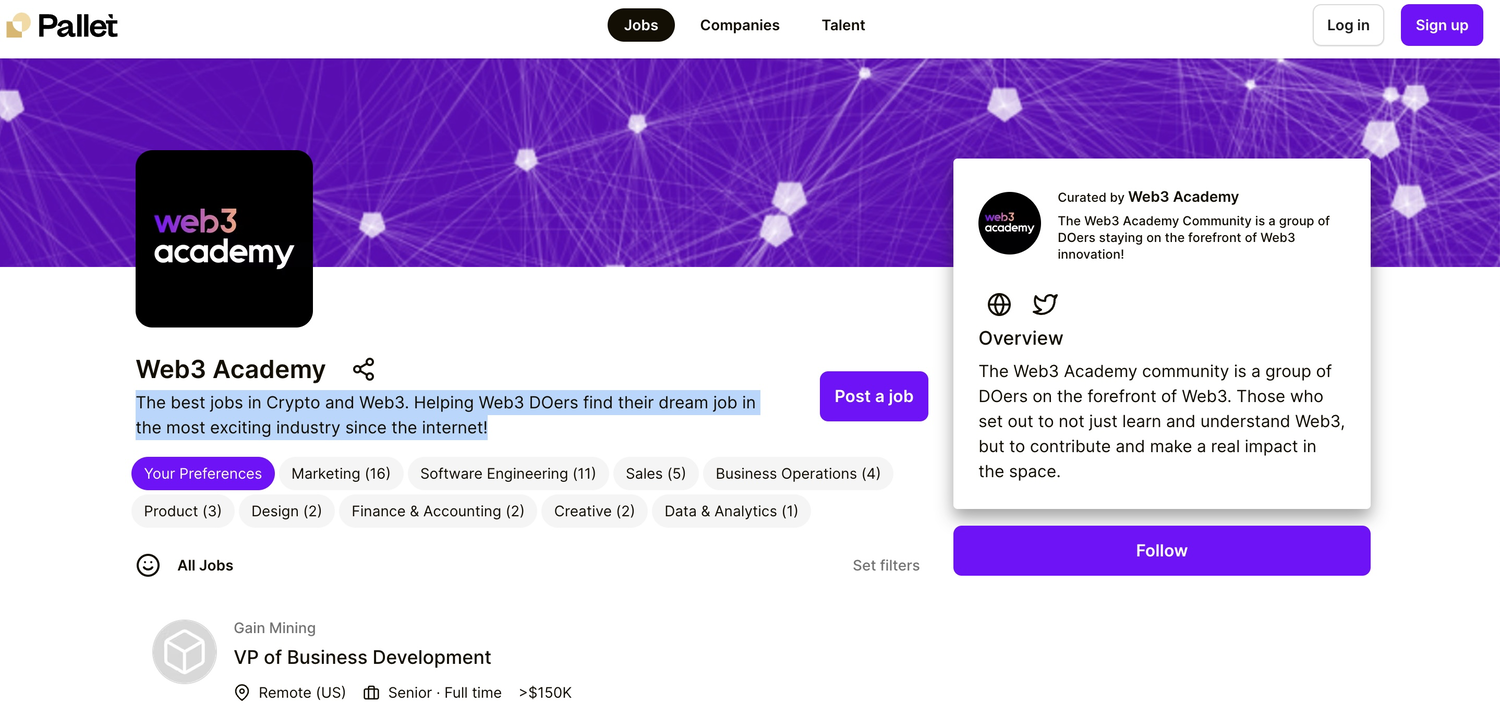Filter jobs by Sales (5)
This screenshot has width=1500, height=728.
[x=656, y=473]
